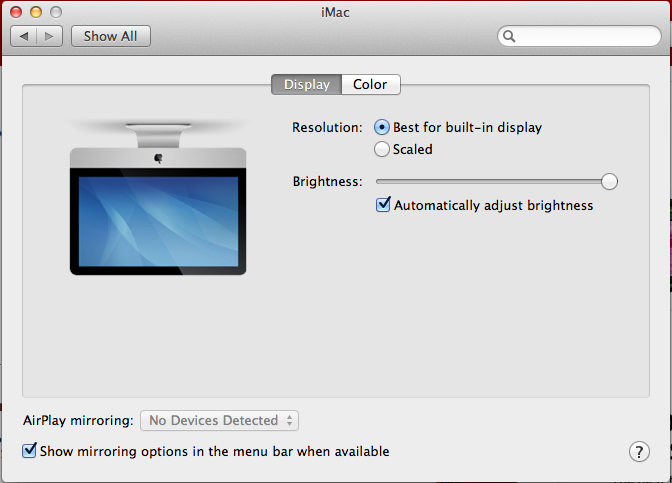Click the iMac window title text

[335, 12]
